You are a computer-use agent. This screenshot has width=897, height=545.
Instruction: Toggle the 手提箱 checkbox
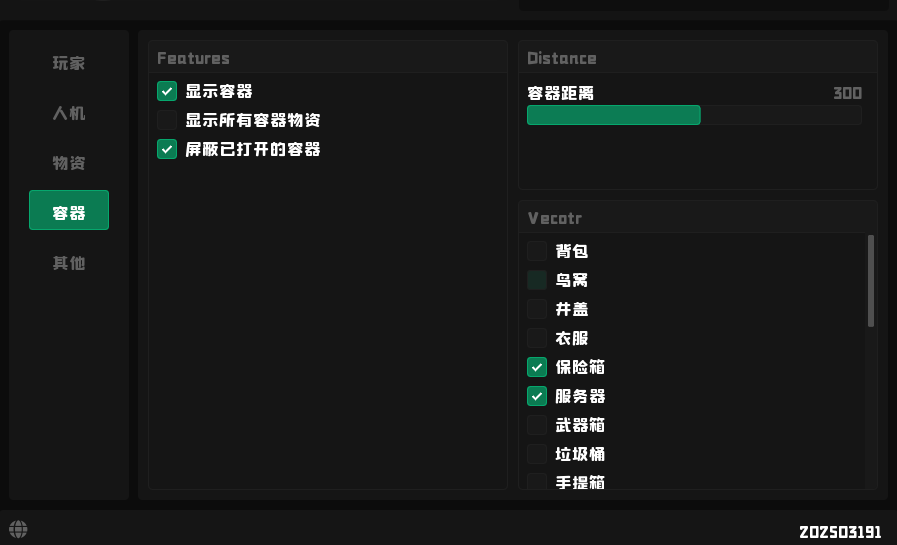[537, 482]
